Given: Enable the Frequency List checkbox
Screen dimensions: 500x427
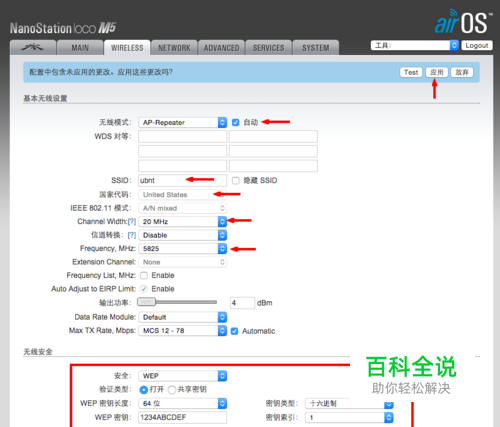Looking at the screenshot, I should tap(144, 275).
